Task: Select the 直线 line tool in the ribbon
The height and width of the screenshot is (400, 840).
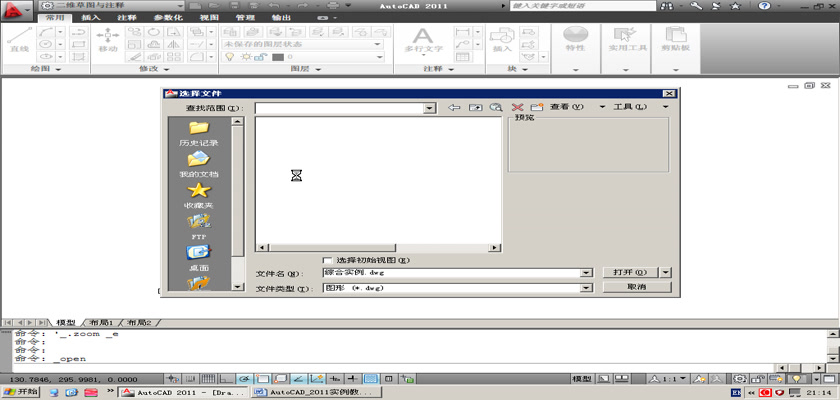Action: pos(19,41)
